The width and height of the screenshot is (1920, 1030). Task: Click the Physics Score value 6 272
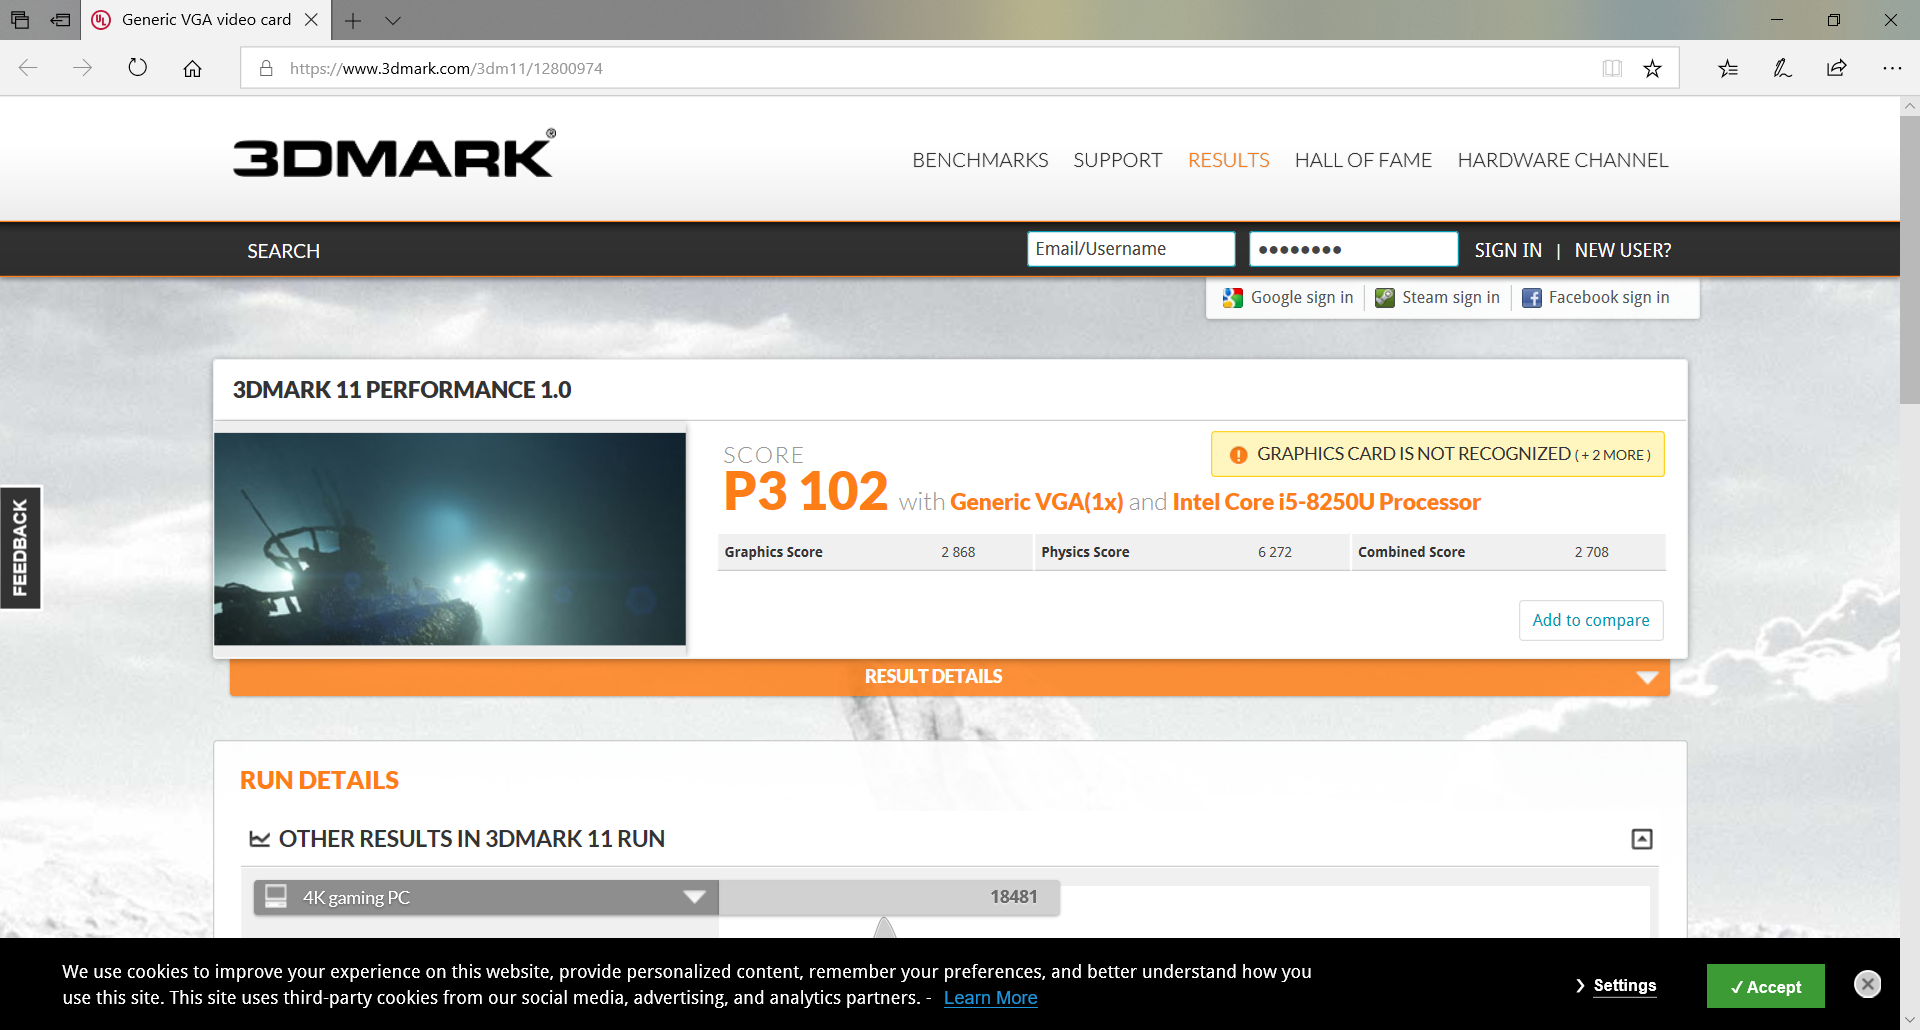click(1275, 552)
